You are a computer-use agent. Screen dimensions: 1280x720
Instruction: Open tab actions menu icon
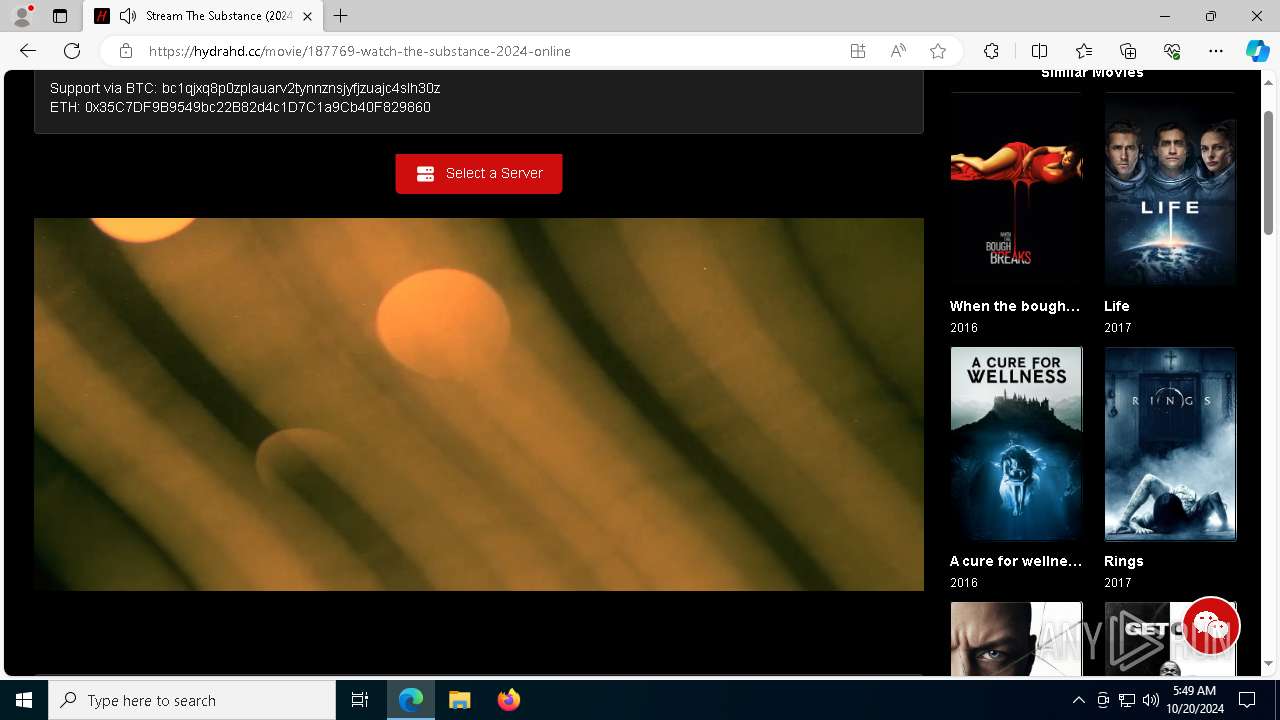[x=60, y=16]
